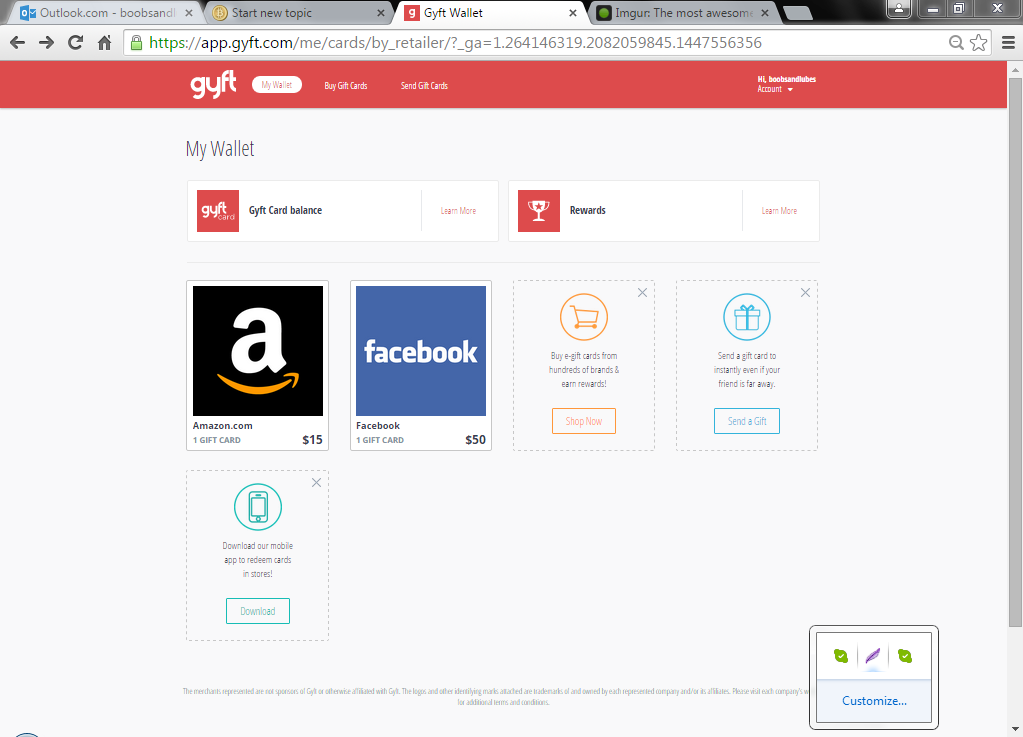Click the teal mobile phone icon
Screen dimensions: 1023x737
point(258,507)
